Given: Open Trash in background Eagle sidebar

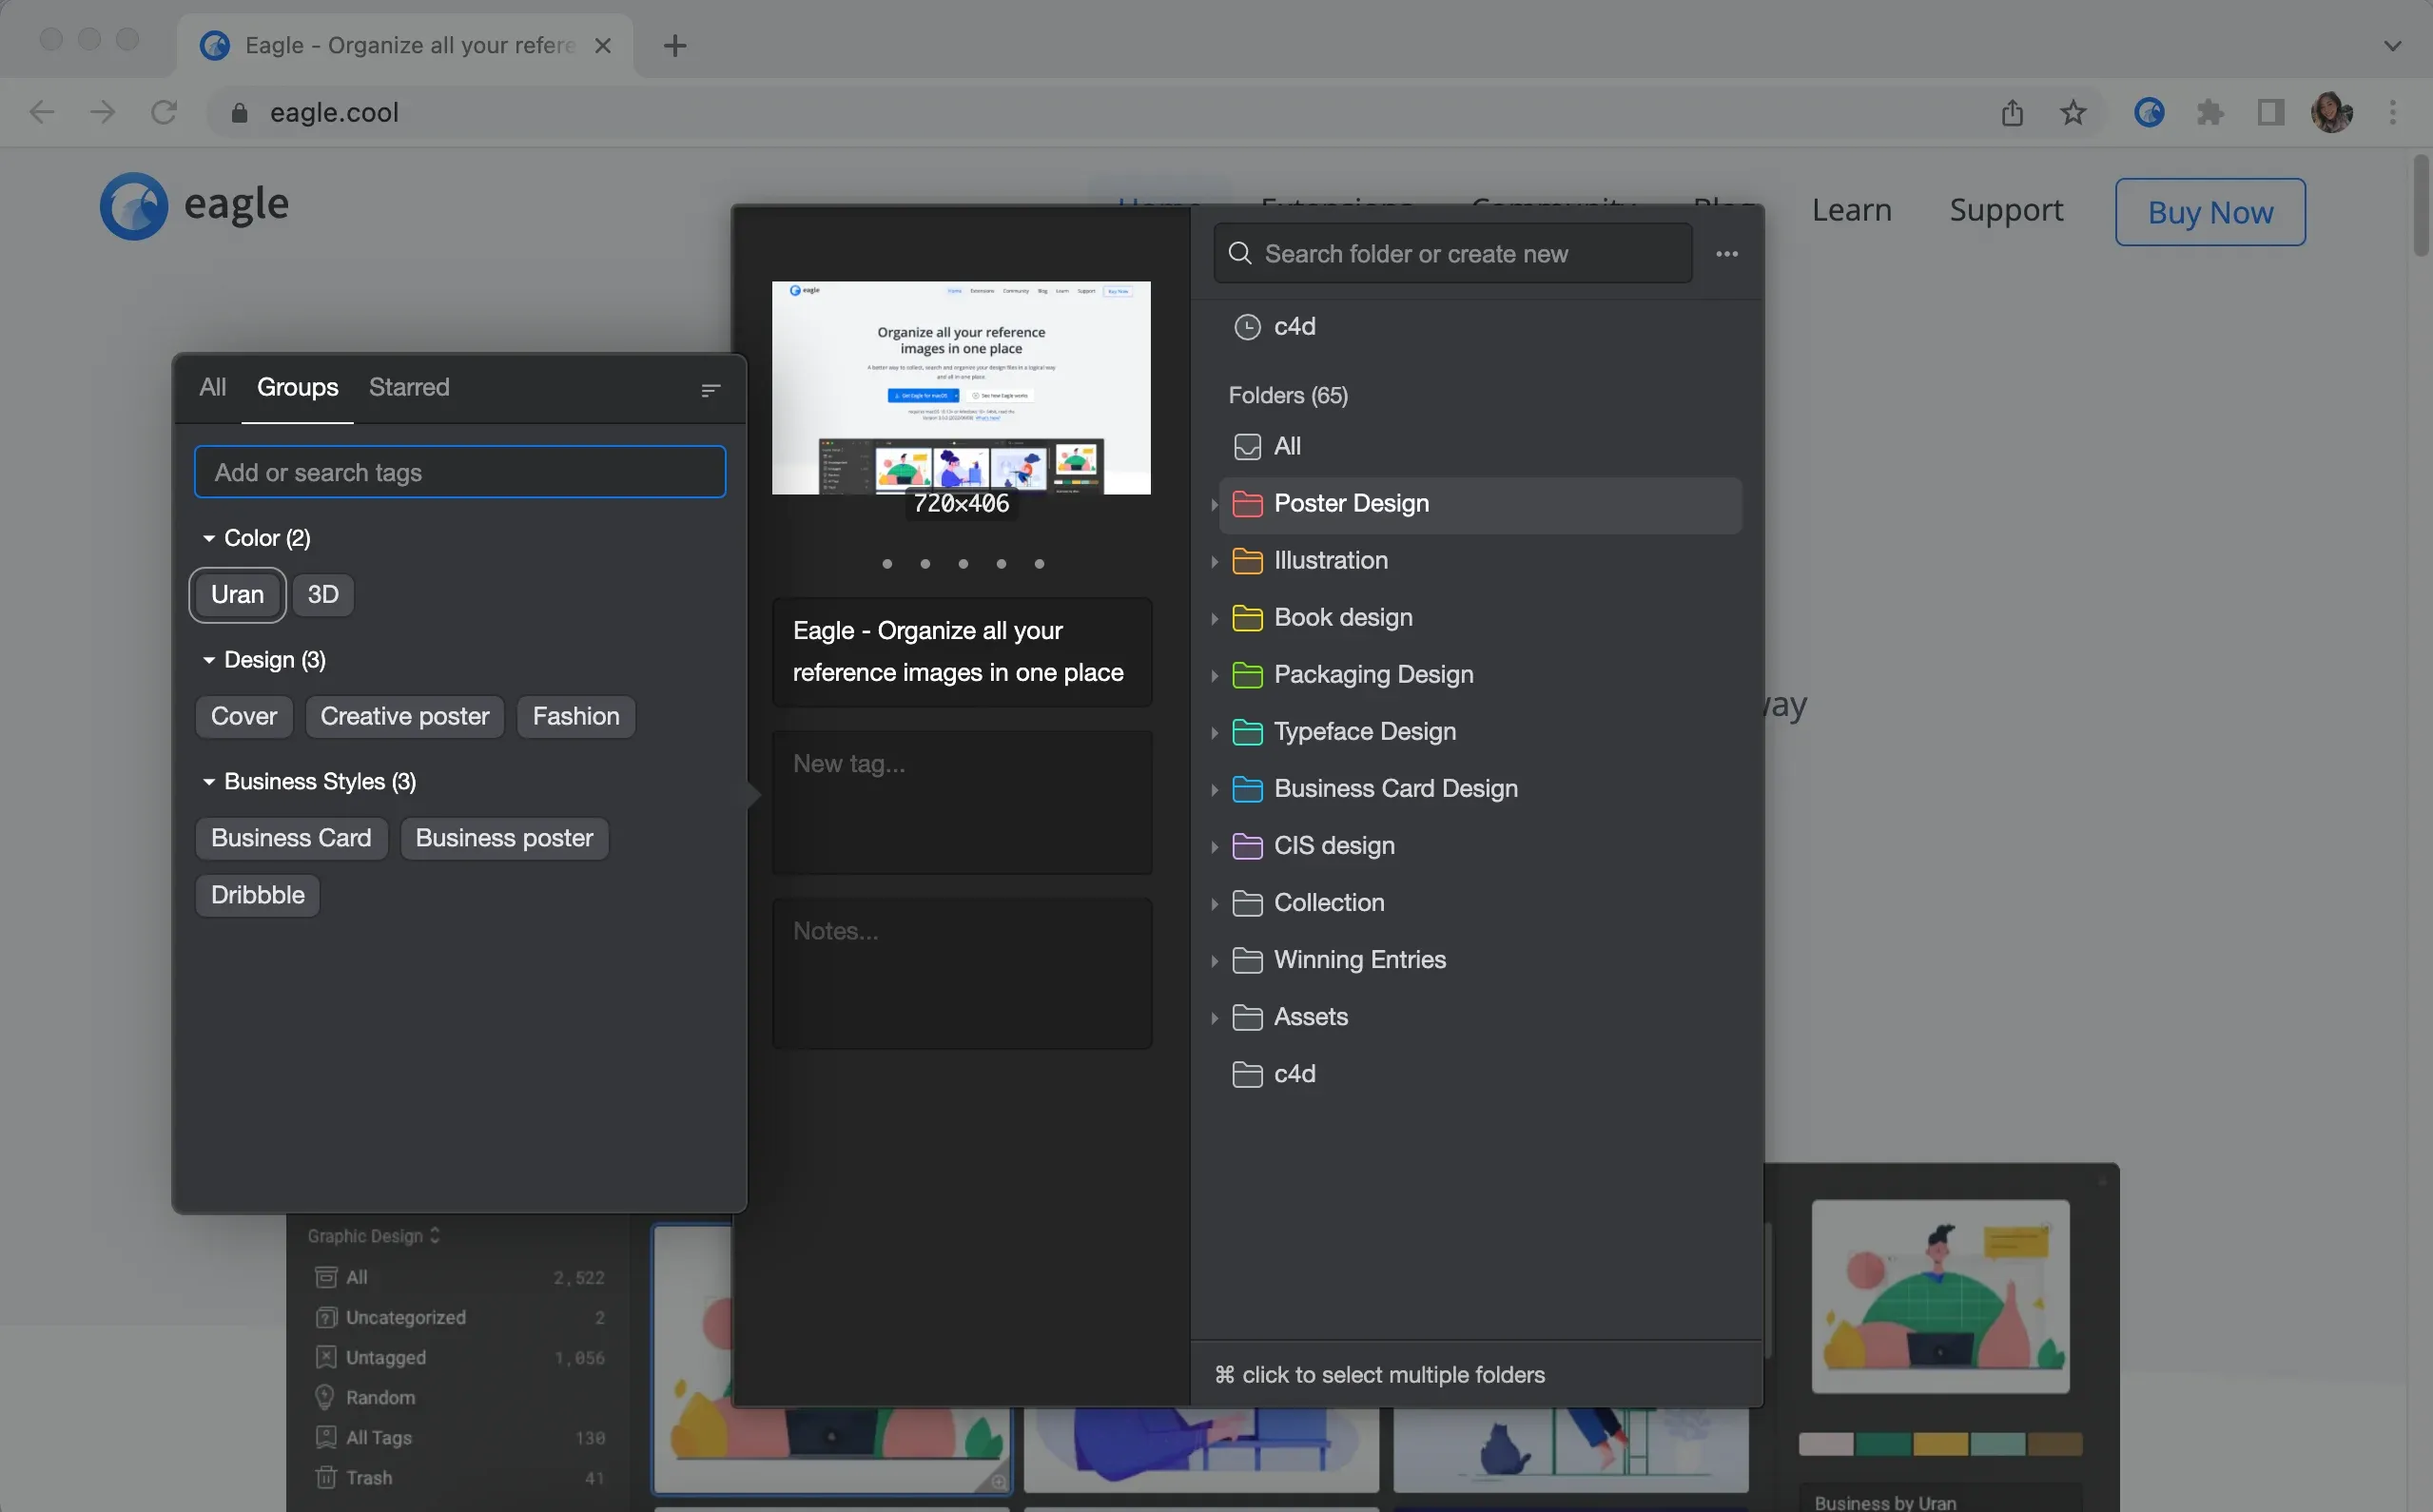Looking at the screenshot, I should point(459,1478).
